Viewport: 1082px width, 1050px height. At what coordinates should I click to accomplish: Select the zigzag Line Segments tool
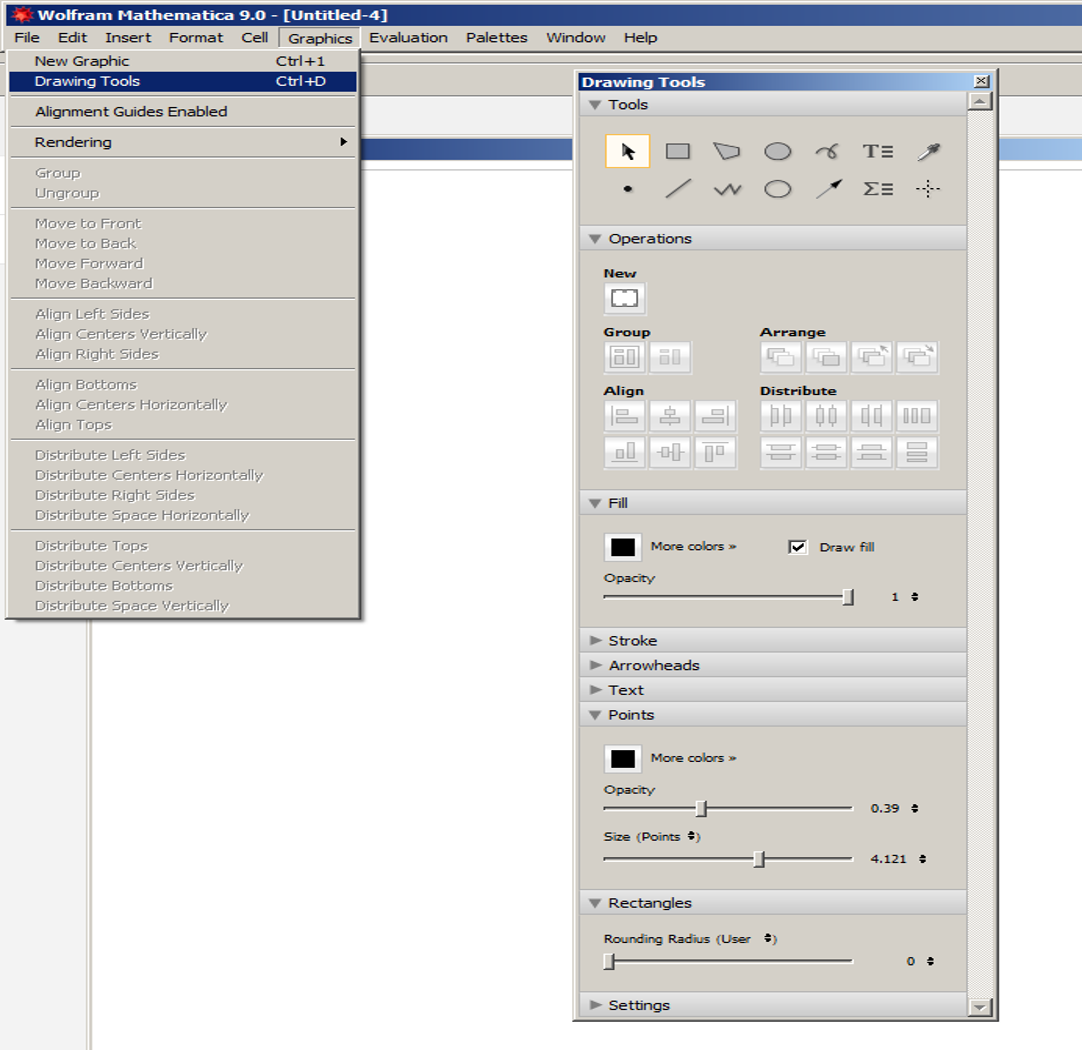727,189
